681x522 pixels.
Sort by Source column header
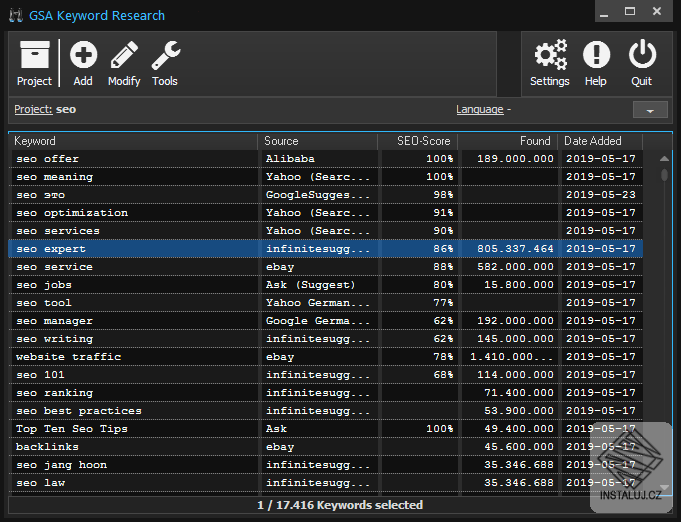tap(318, 141)
